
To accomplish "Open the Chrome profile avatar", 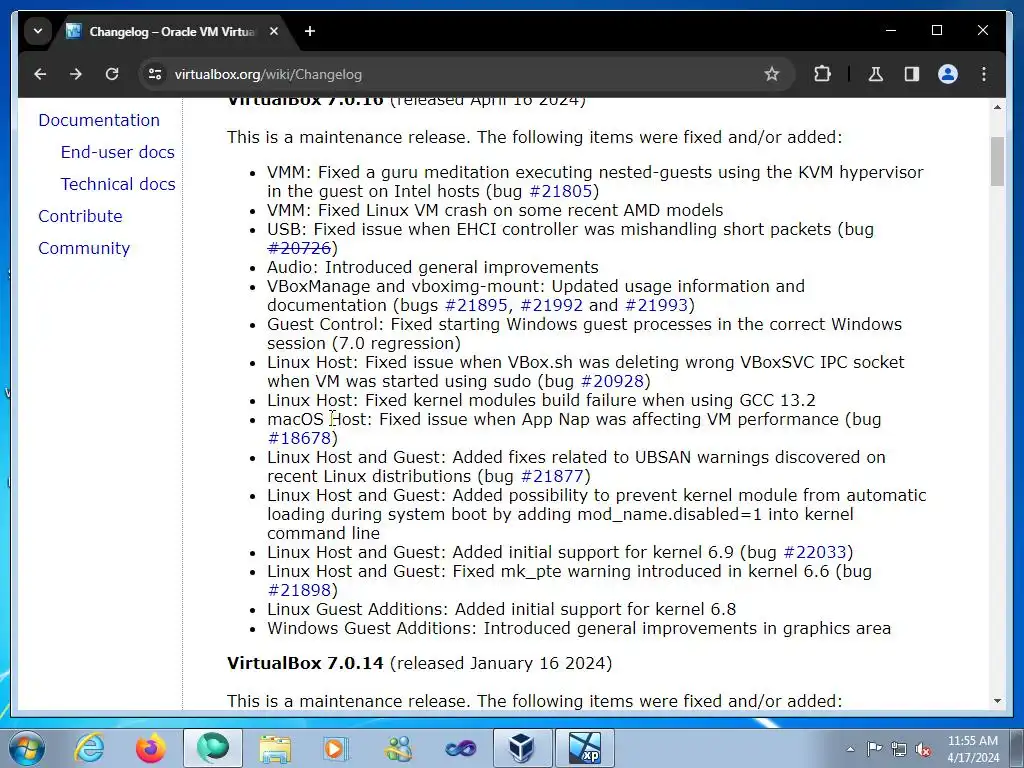I will click(948, 74).
